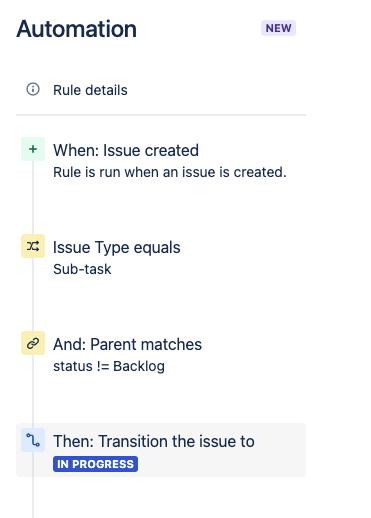Click the status != Backlog text

[x=109, y=366]
